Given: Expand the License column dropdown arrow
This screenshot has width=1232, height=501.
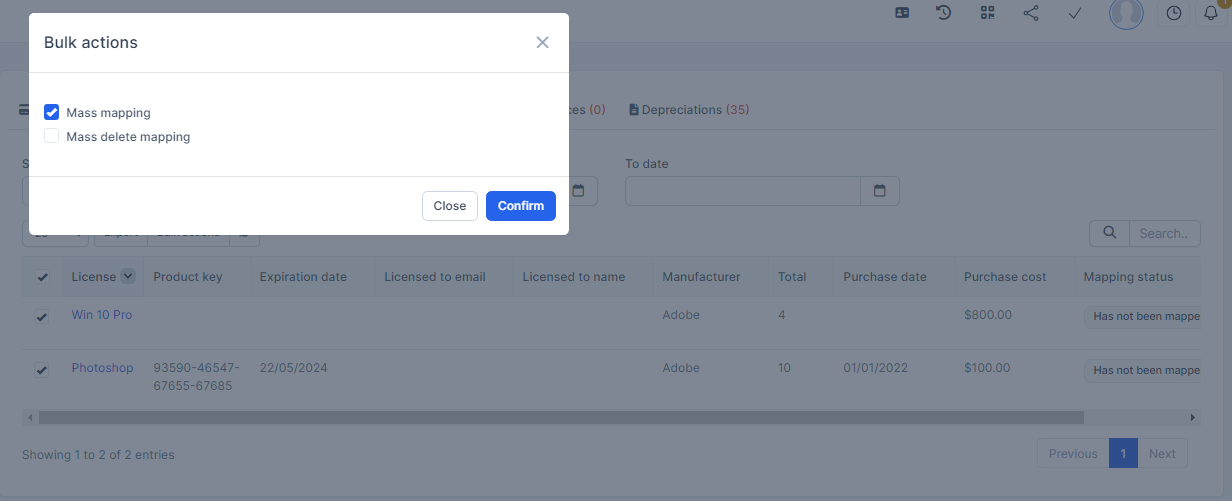Looking at the screenshot, I should [x=128, y=277].
